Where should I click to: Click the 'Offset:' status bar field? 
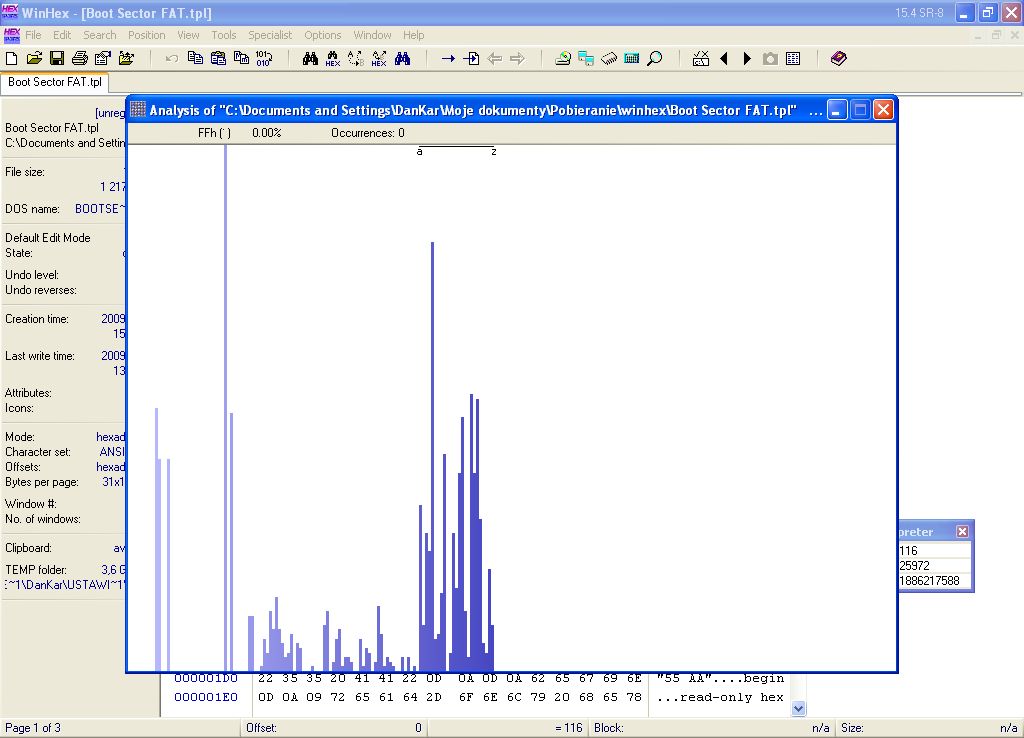point(334,728)
